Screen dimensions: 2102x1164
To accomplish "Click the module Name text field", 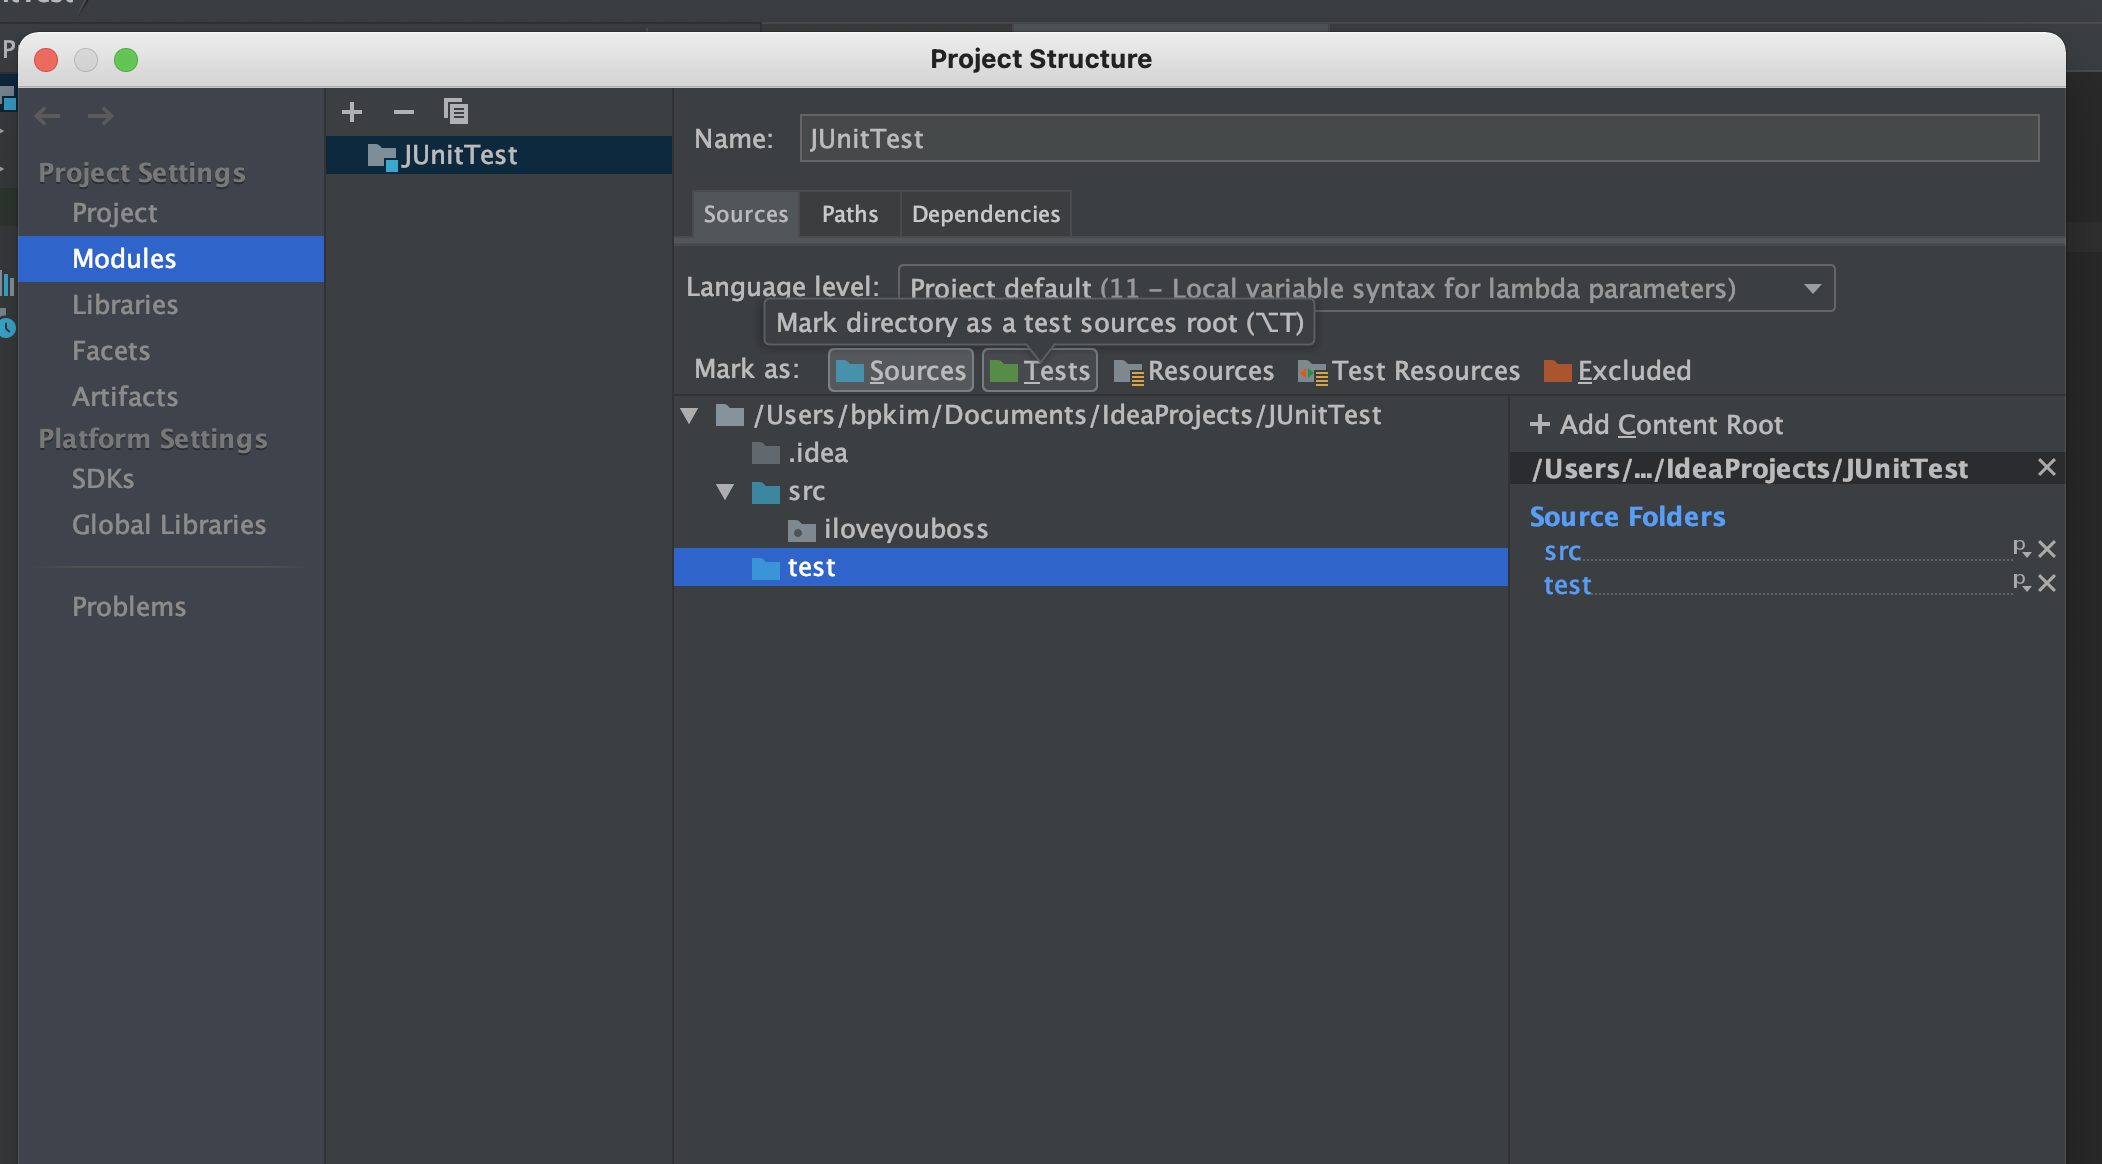I will click(1418, 138).
